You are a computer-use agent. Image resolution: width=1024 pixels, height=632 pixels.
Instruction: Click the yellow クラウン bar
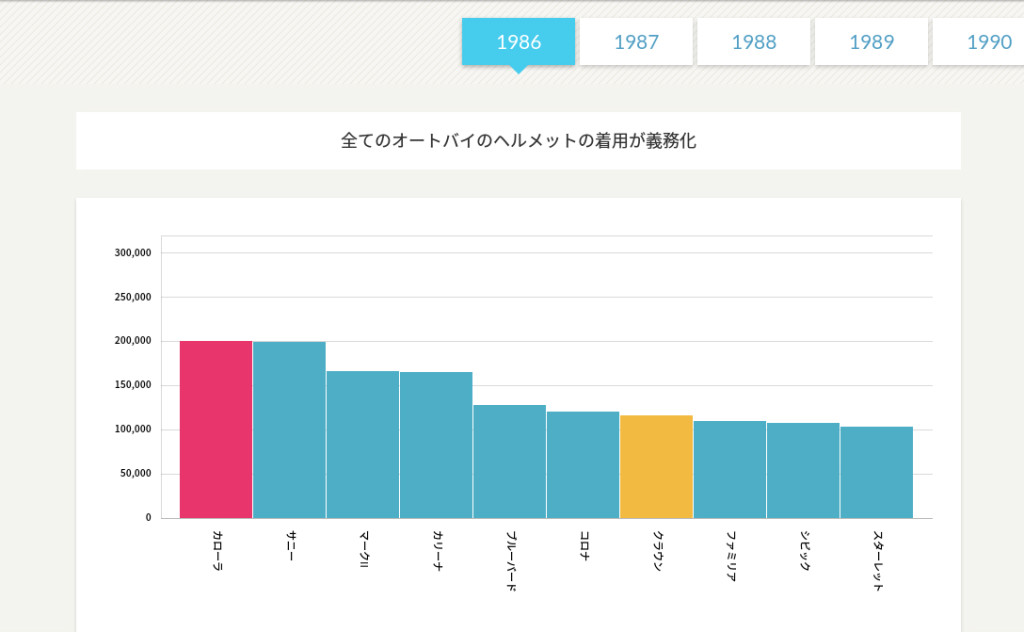coord(656,467)
